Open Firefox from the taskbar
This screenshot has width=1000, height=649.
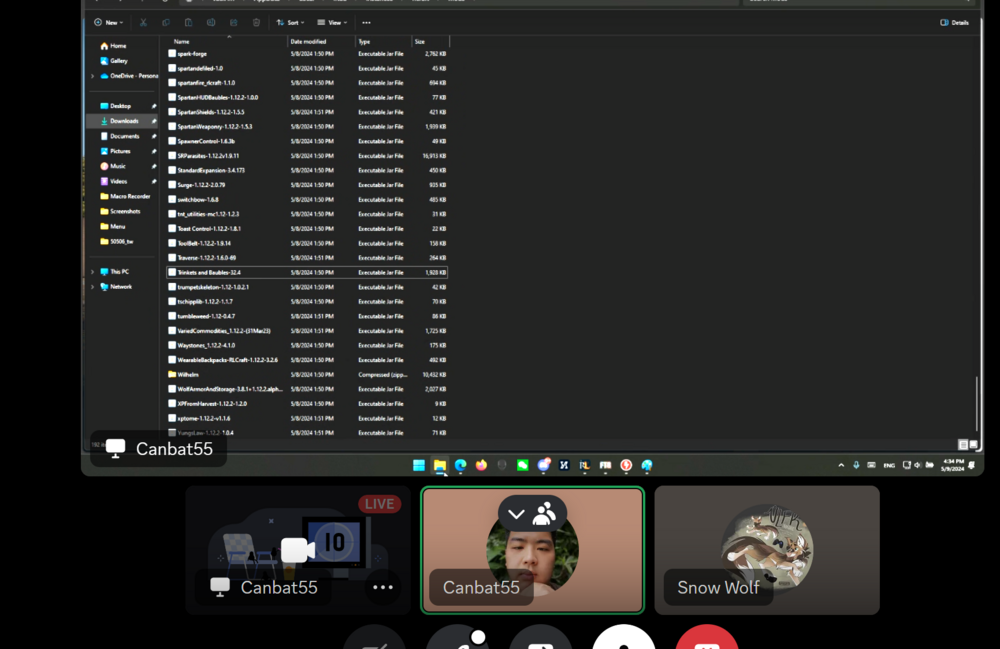pos(481,465)
